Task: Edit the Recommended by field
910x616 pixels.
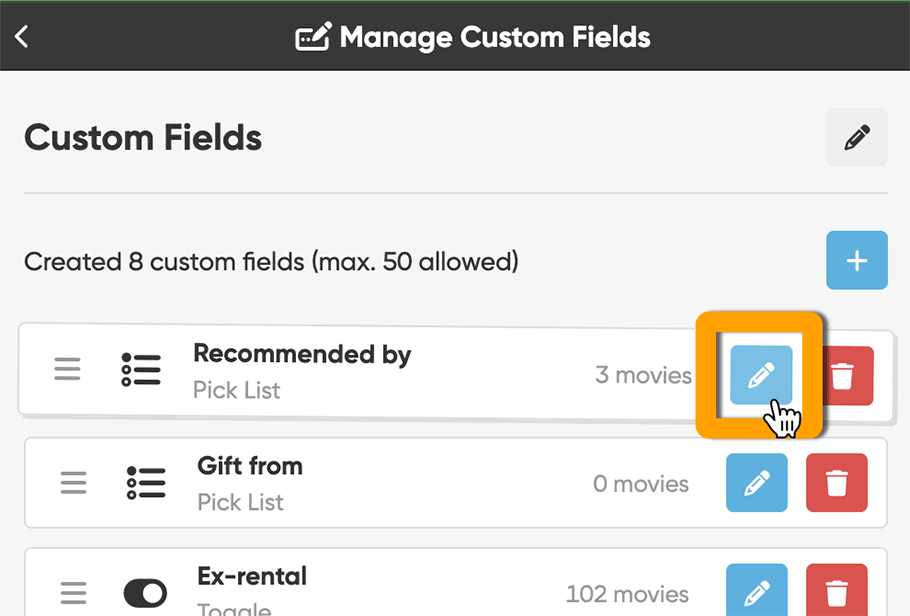Action: [x=760, y=376]
